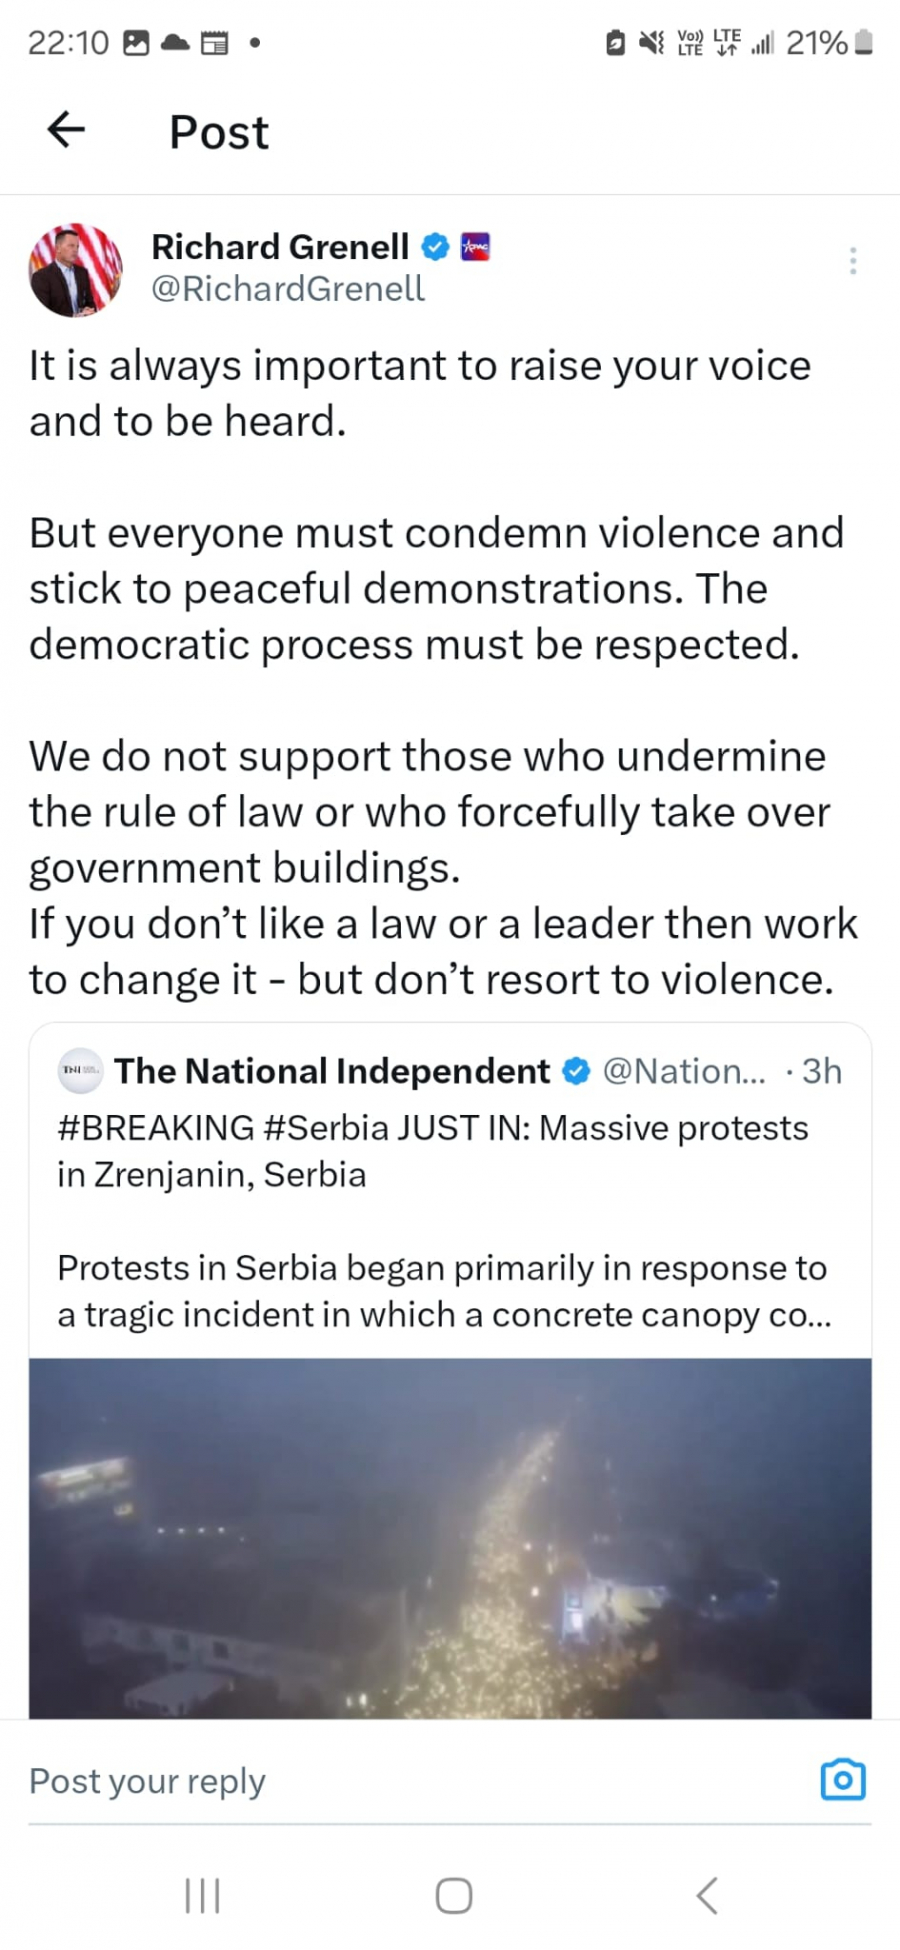
Task: Tap The National Independent verified badge
Action: (576, 1071)
